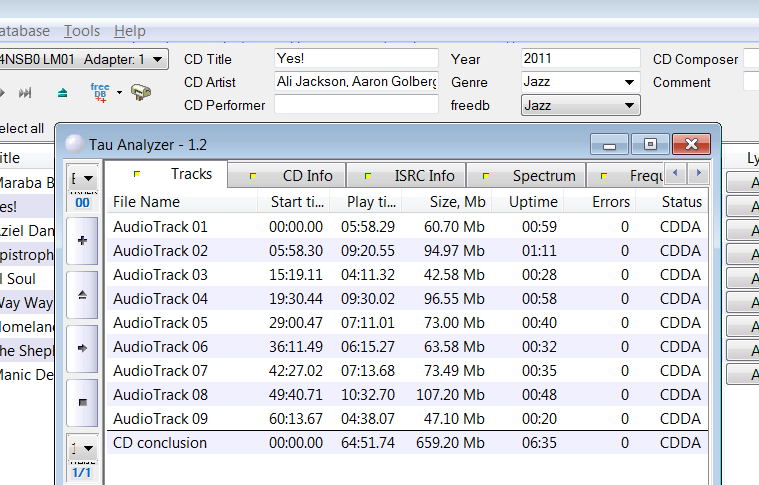Click the plus button in Tau Analyzer sidebar
Screen dimensions: 759x485
coord(82,241)
